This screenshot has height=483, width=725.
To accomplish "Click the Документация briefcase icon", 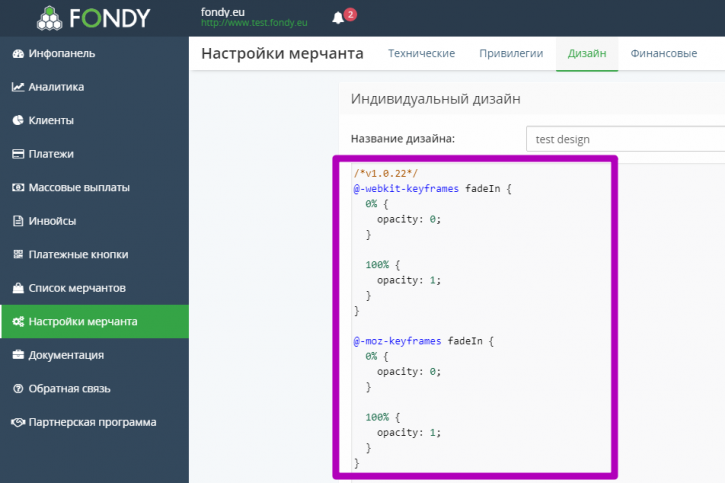I will (x=18, y=355).
